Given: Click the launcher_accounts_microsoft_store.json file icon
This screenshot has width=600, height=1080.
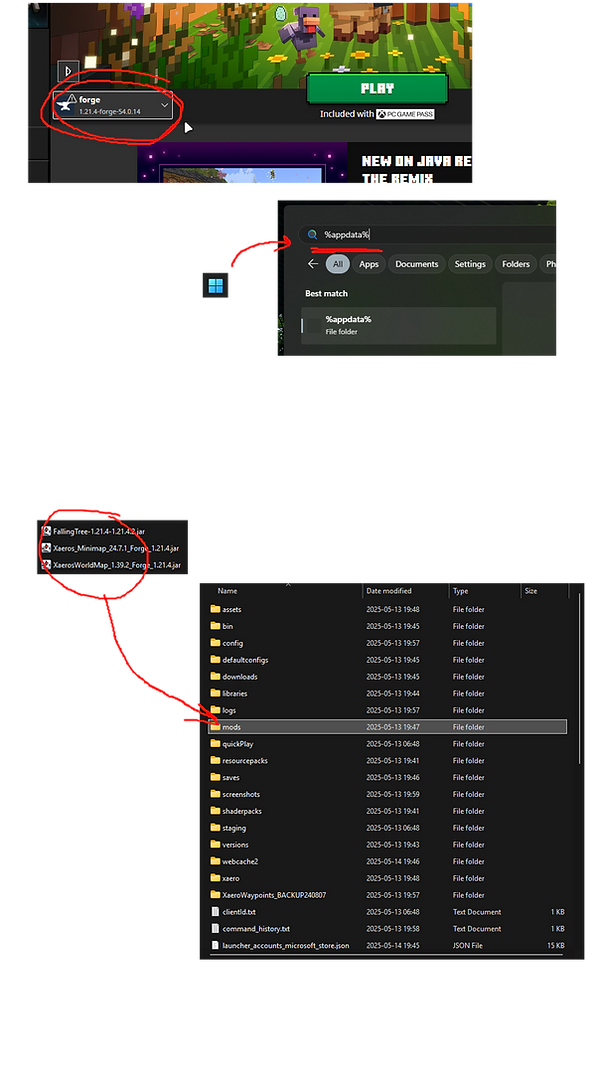Looking at the screenshot, I should tap(215, 945).
